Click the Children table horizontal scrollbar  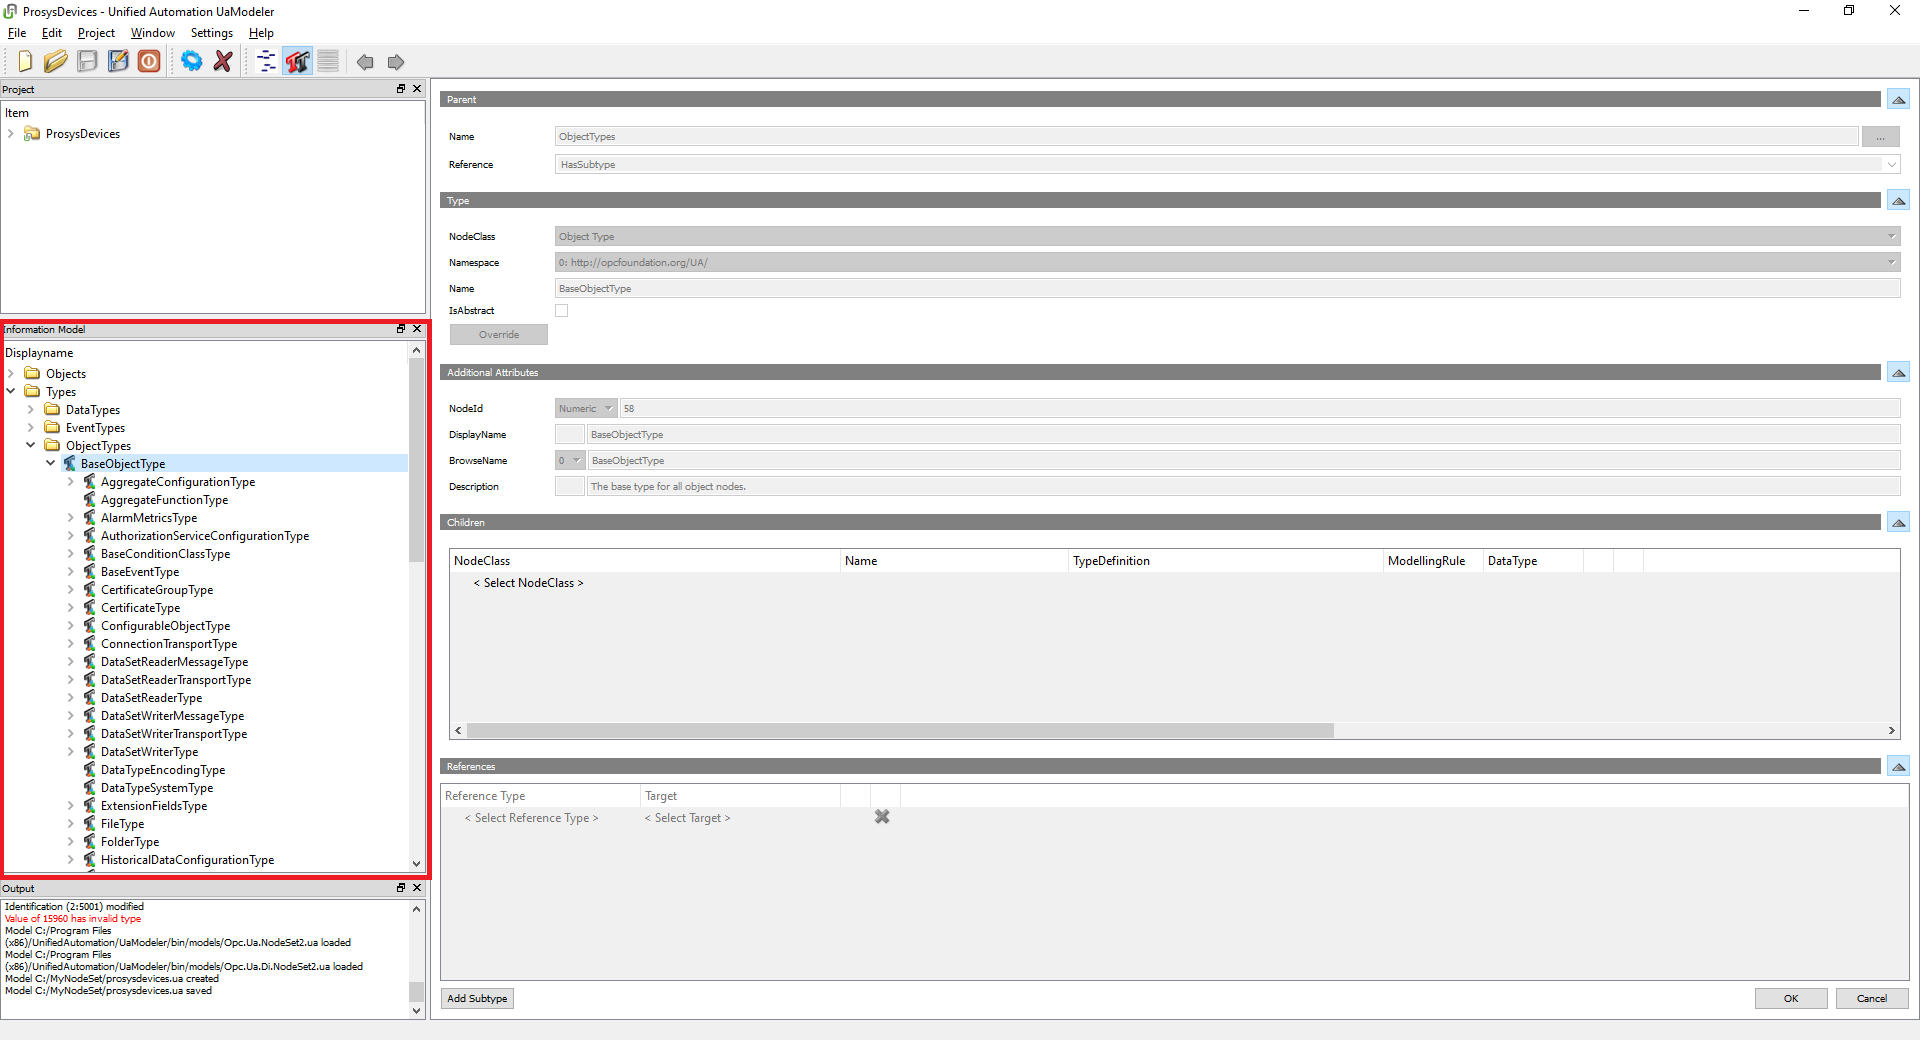pos(900,731)
